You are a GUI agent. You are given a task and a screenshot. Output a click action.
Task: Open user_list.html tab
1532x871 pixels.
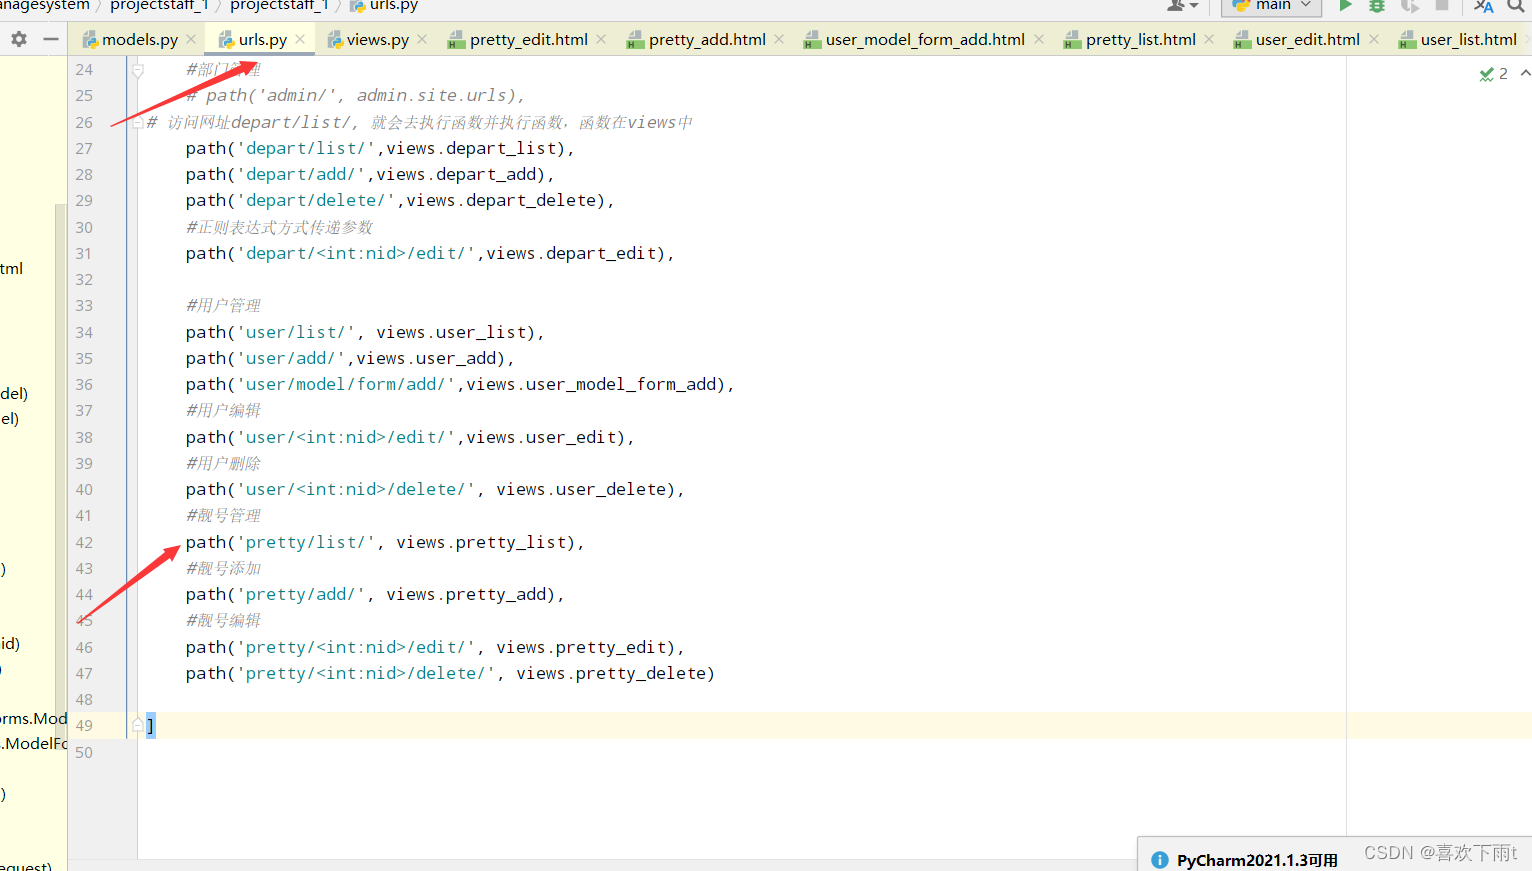click(1469, 40)
